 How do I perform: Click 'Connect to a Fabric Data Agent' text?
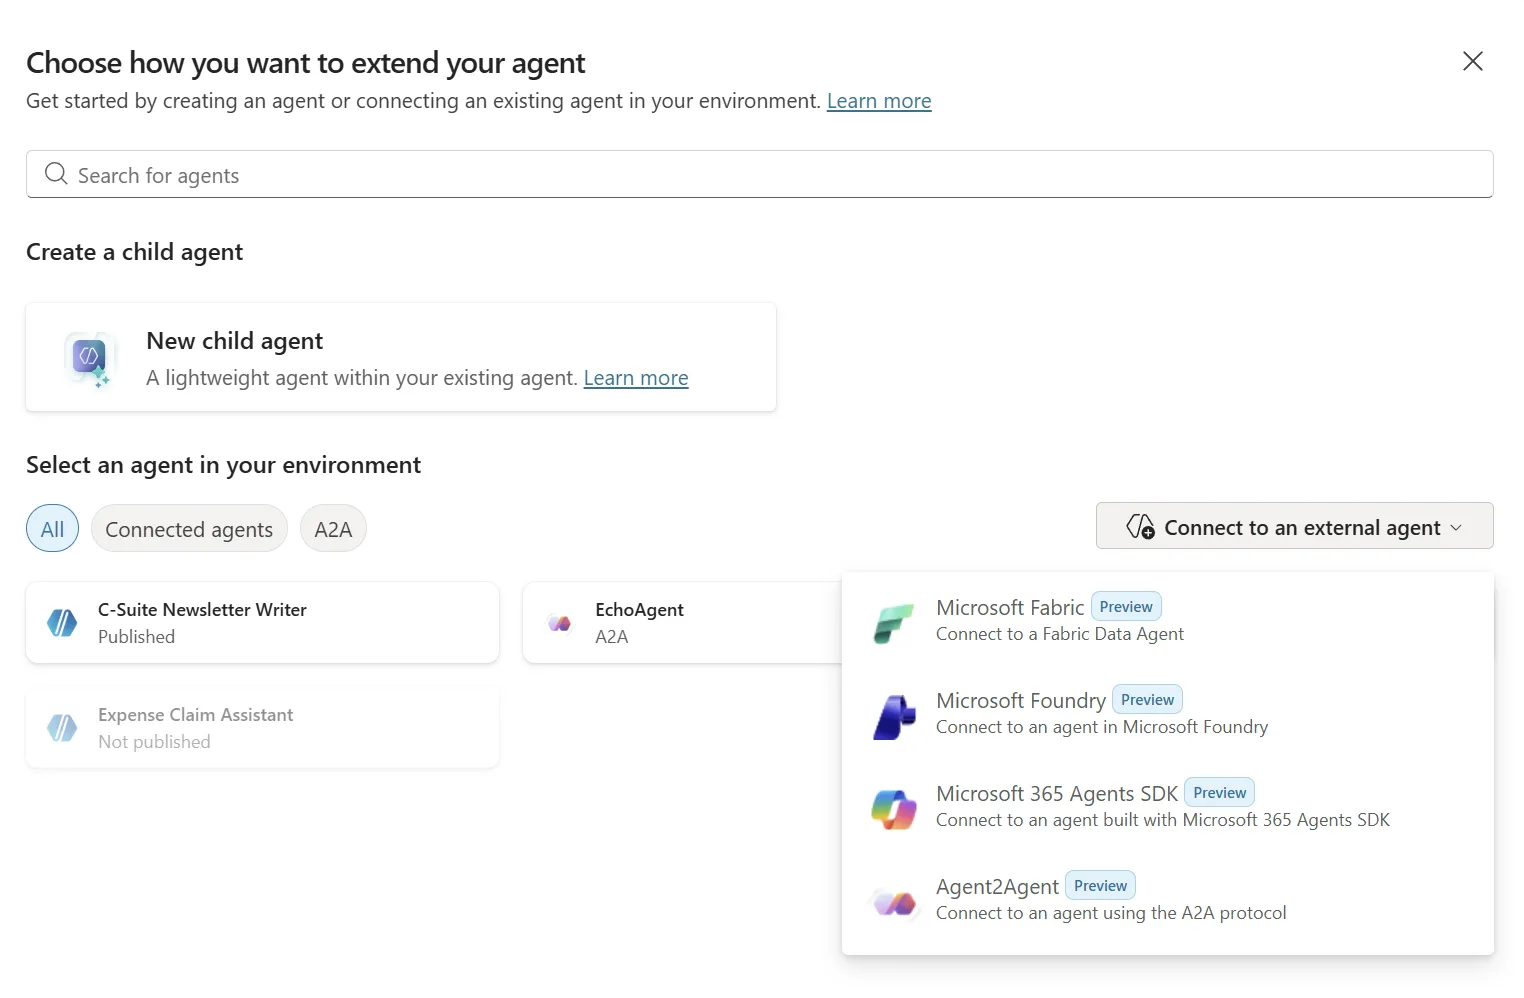(x=1060, y=634)
